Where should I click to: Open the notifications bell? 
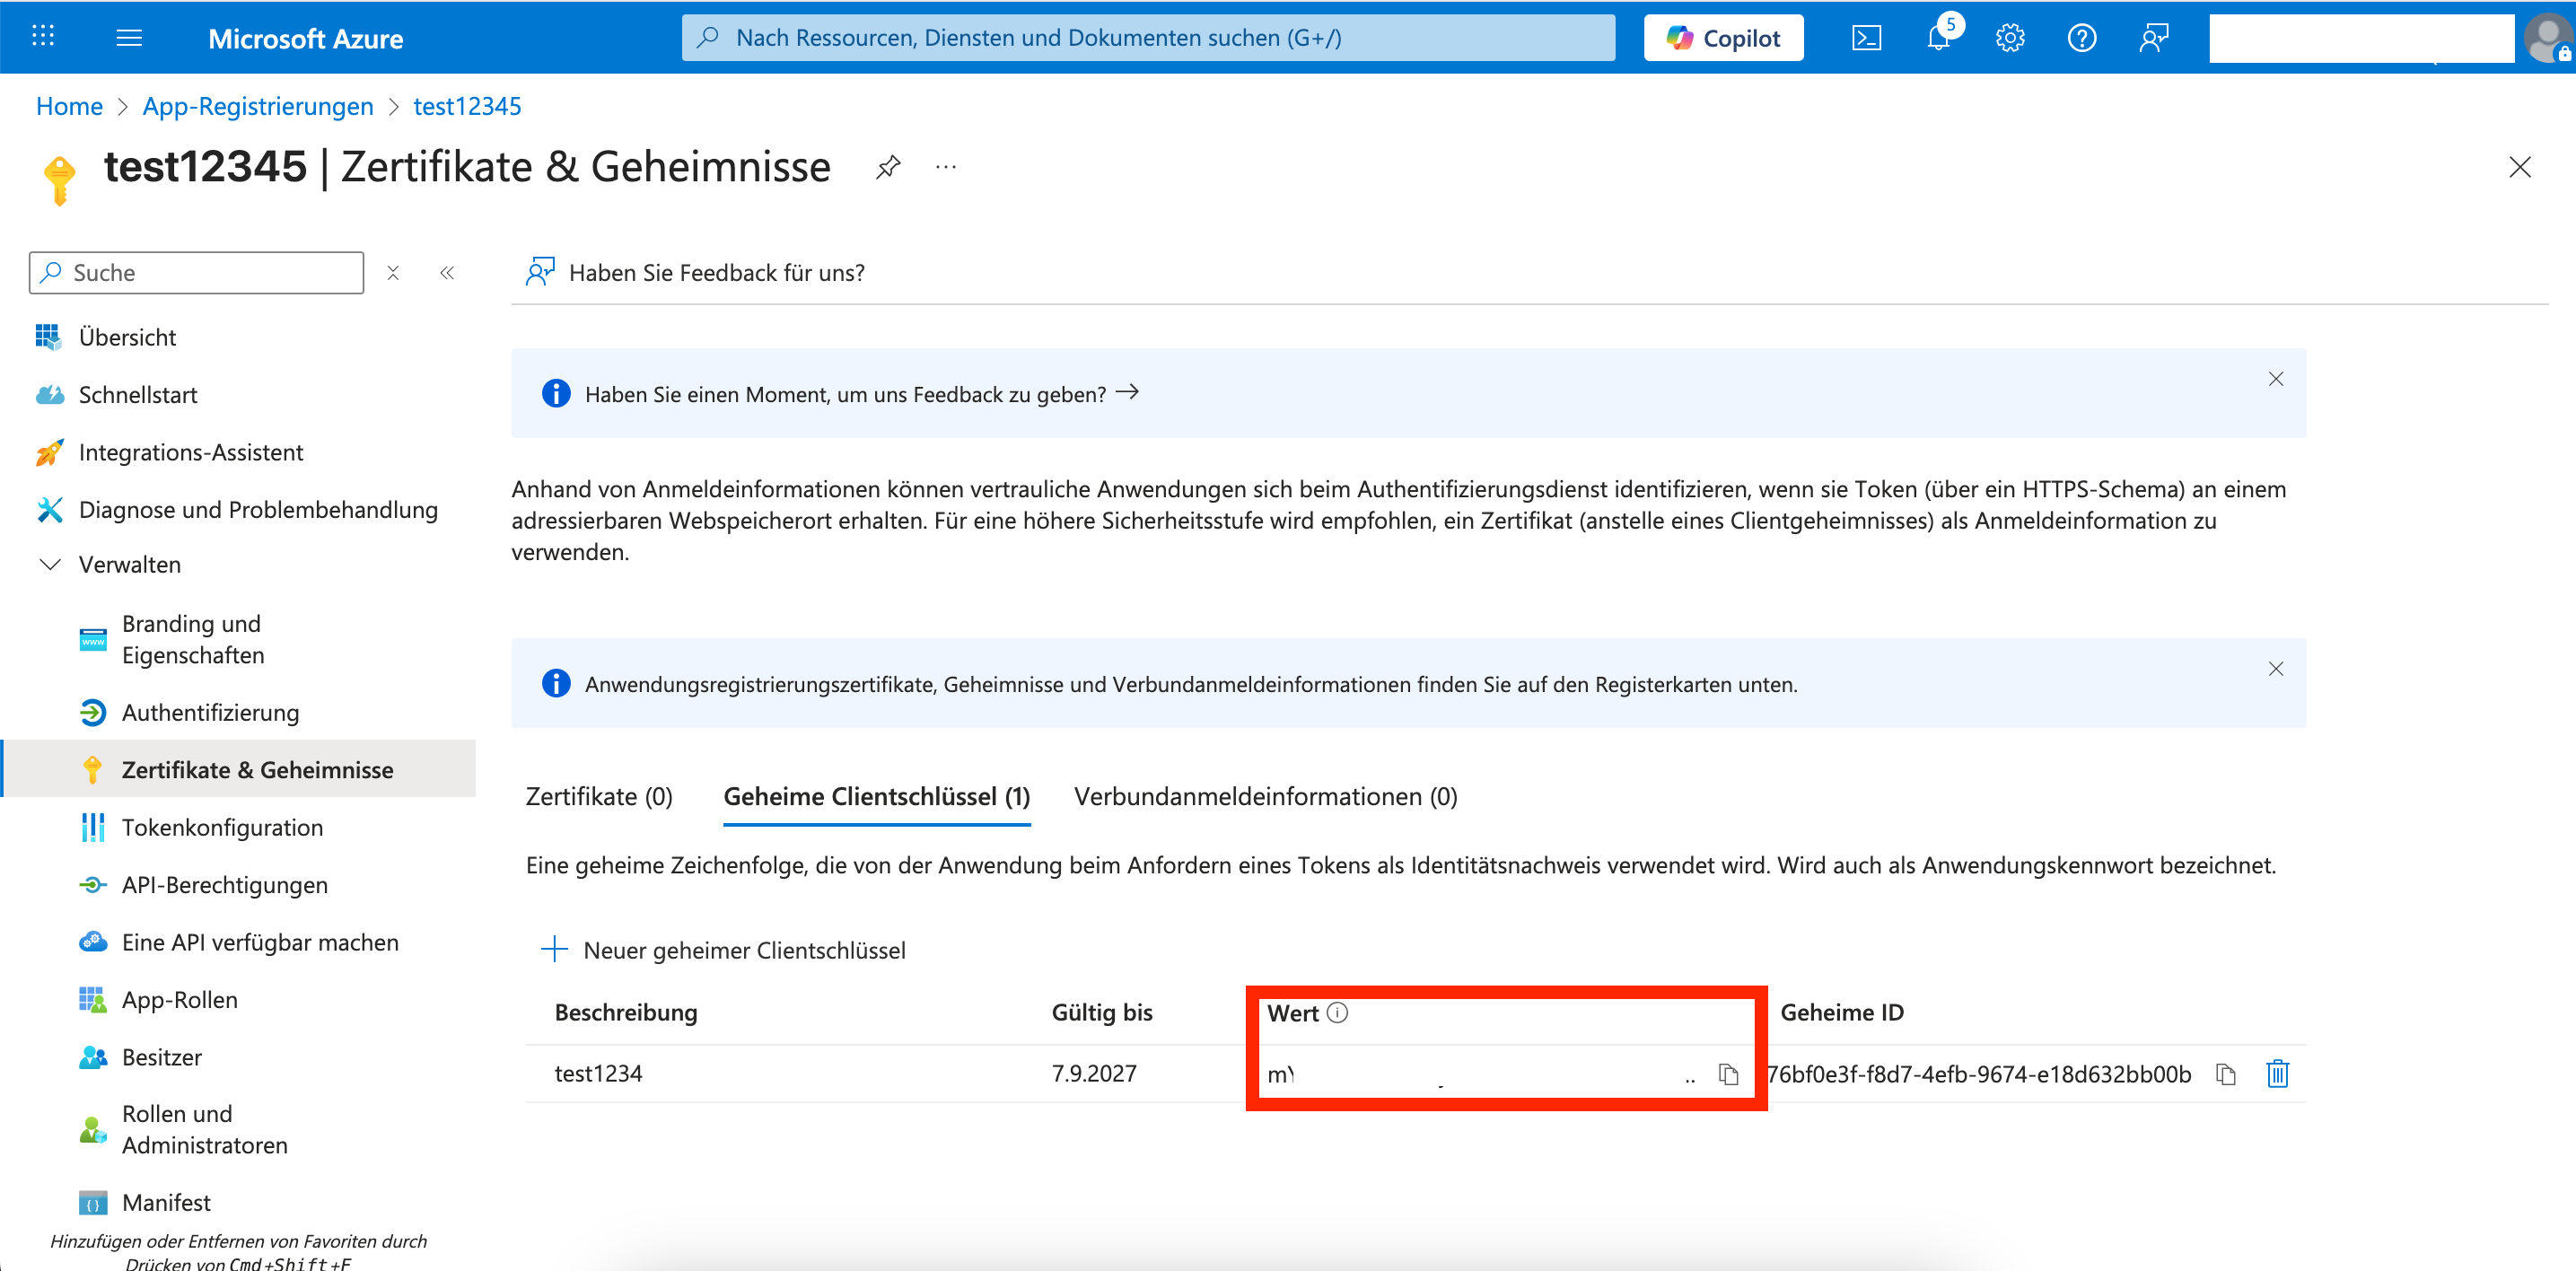click(x=1939, y=38)
